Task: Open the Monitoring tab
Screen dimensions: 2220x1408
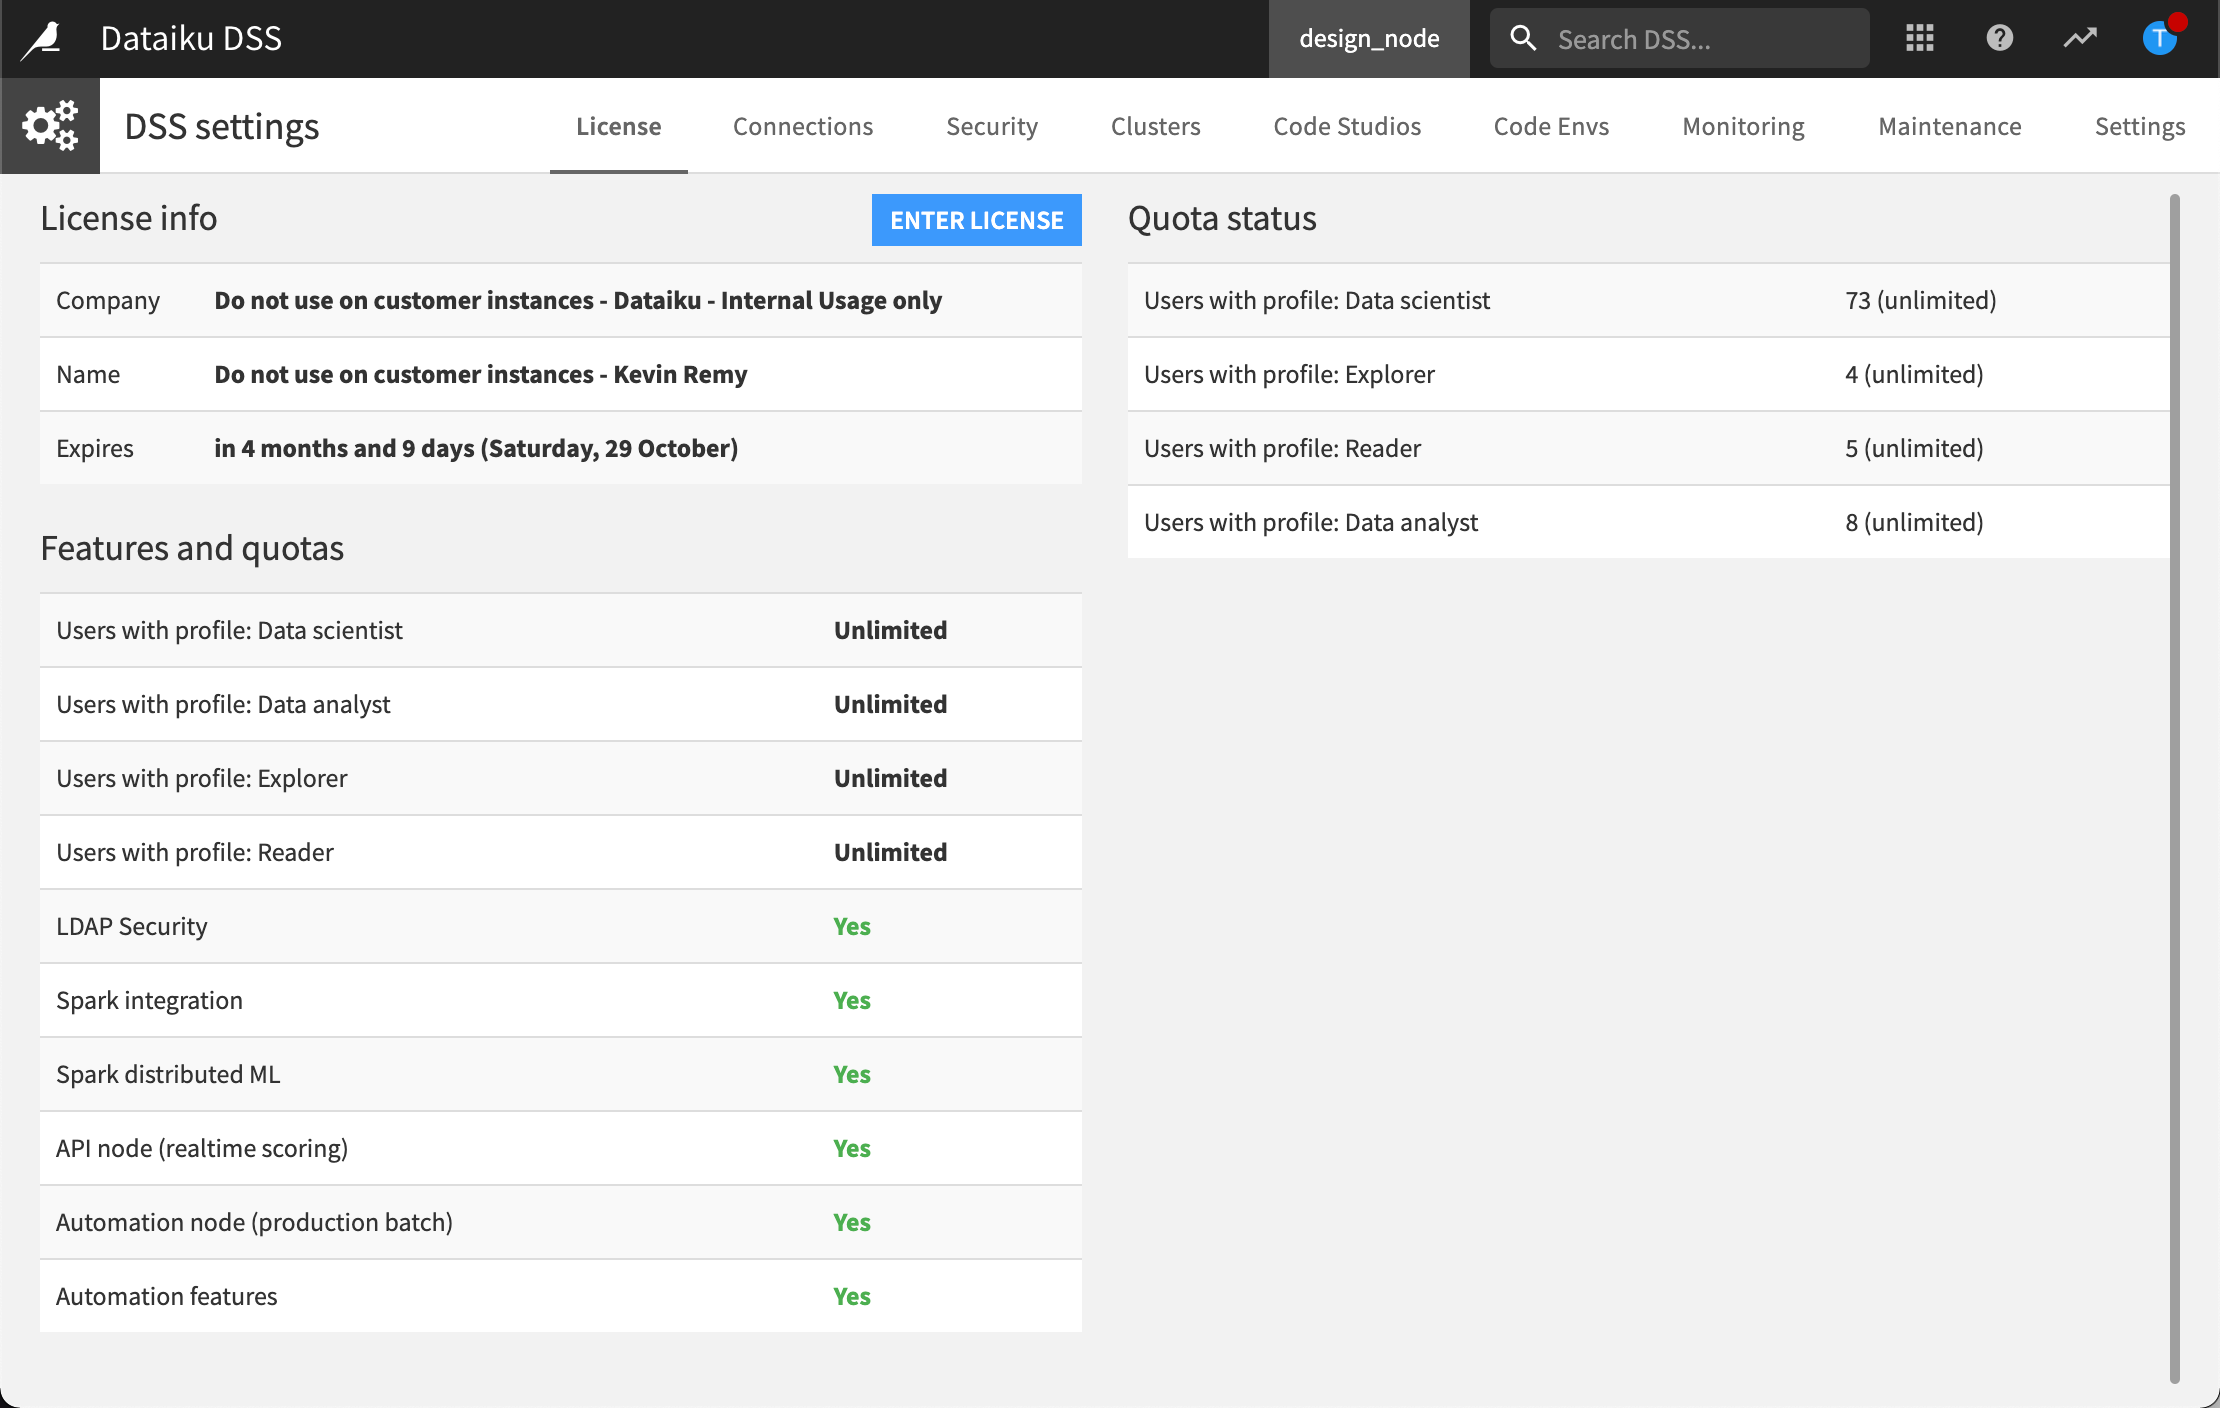Action: click(1743, 126)
